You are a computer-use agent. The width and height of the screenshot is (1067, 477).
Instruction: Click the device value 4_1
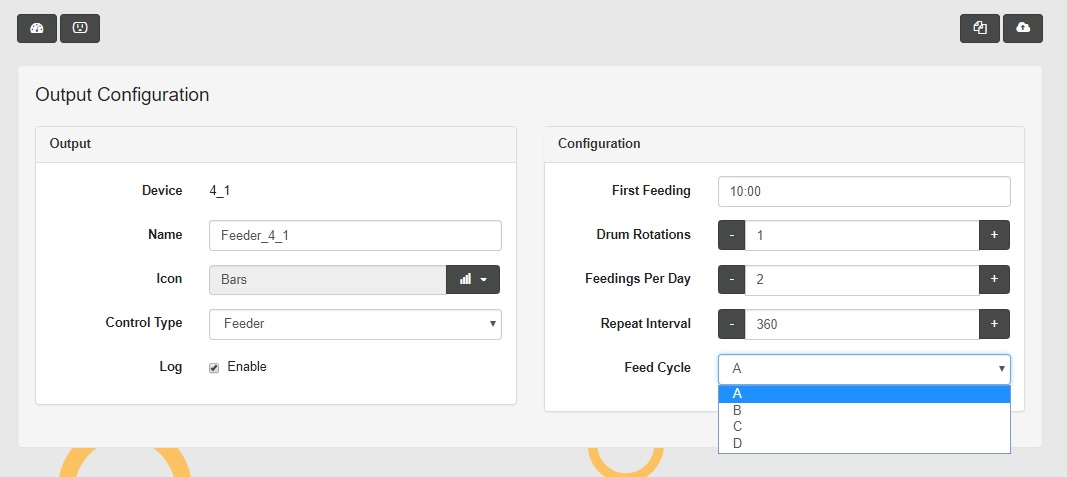coord(219,191)
